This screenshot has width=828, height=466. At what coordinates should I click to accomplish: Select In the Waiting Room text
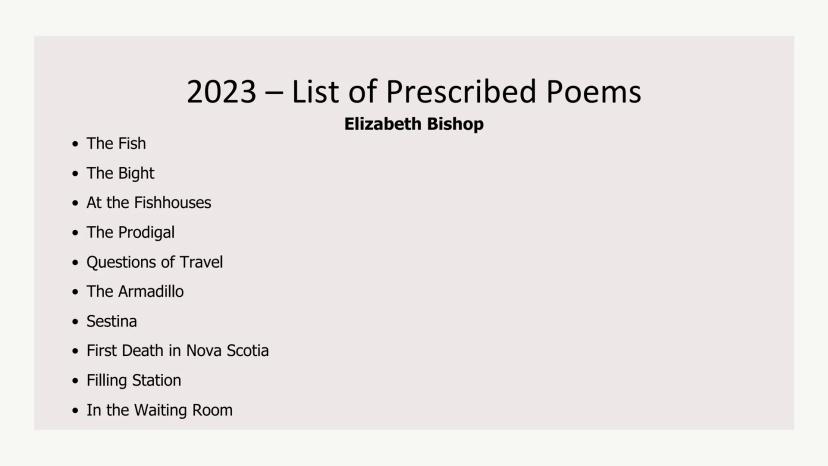point(159,410)
